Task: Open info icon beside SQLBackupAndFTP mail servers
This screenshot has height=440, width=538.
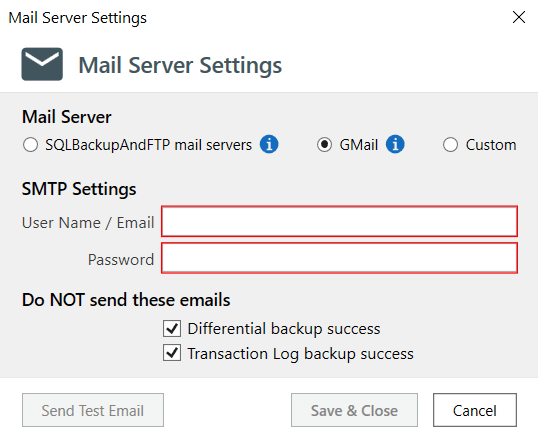Action: tap(269, 144)
